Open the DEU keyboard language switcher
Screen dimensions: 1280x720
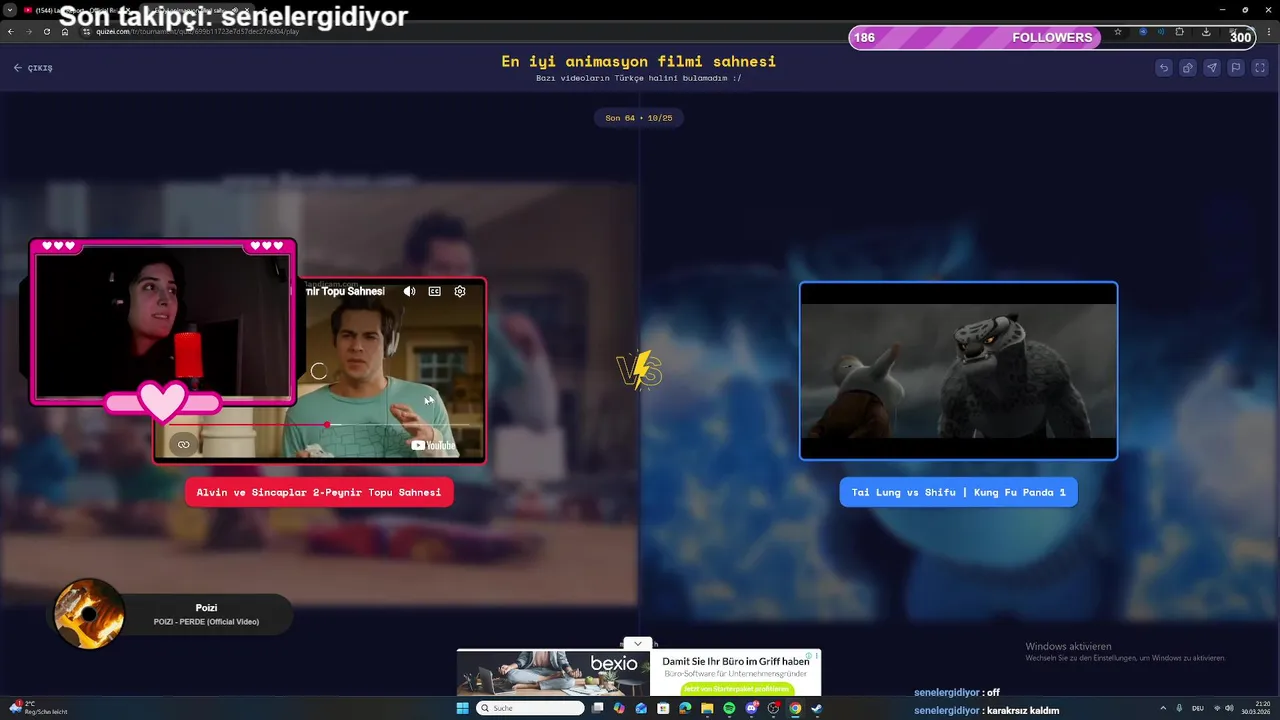point(1198,708)
